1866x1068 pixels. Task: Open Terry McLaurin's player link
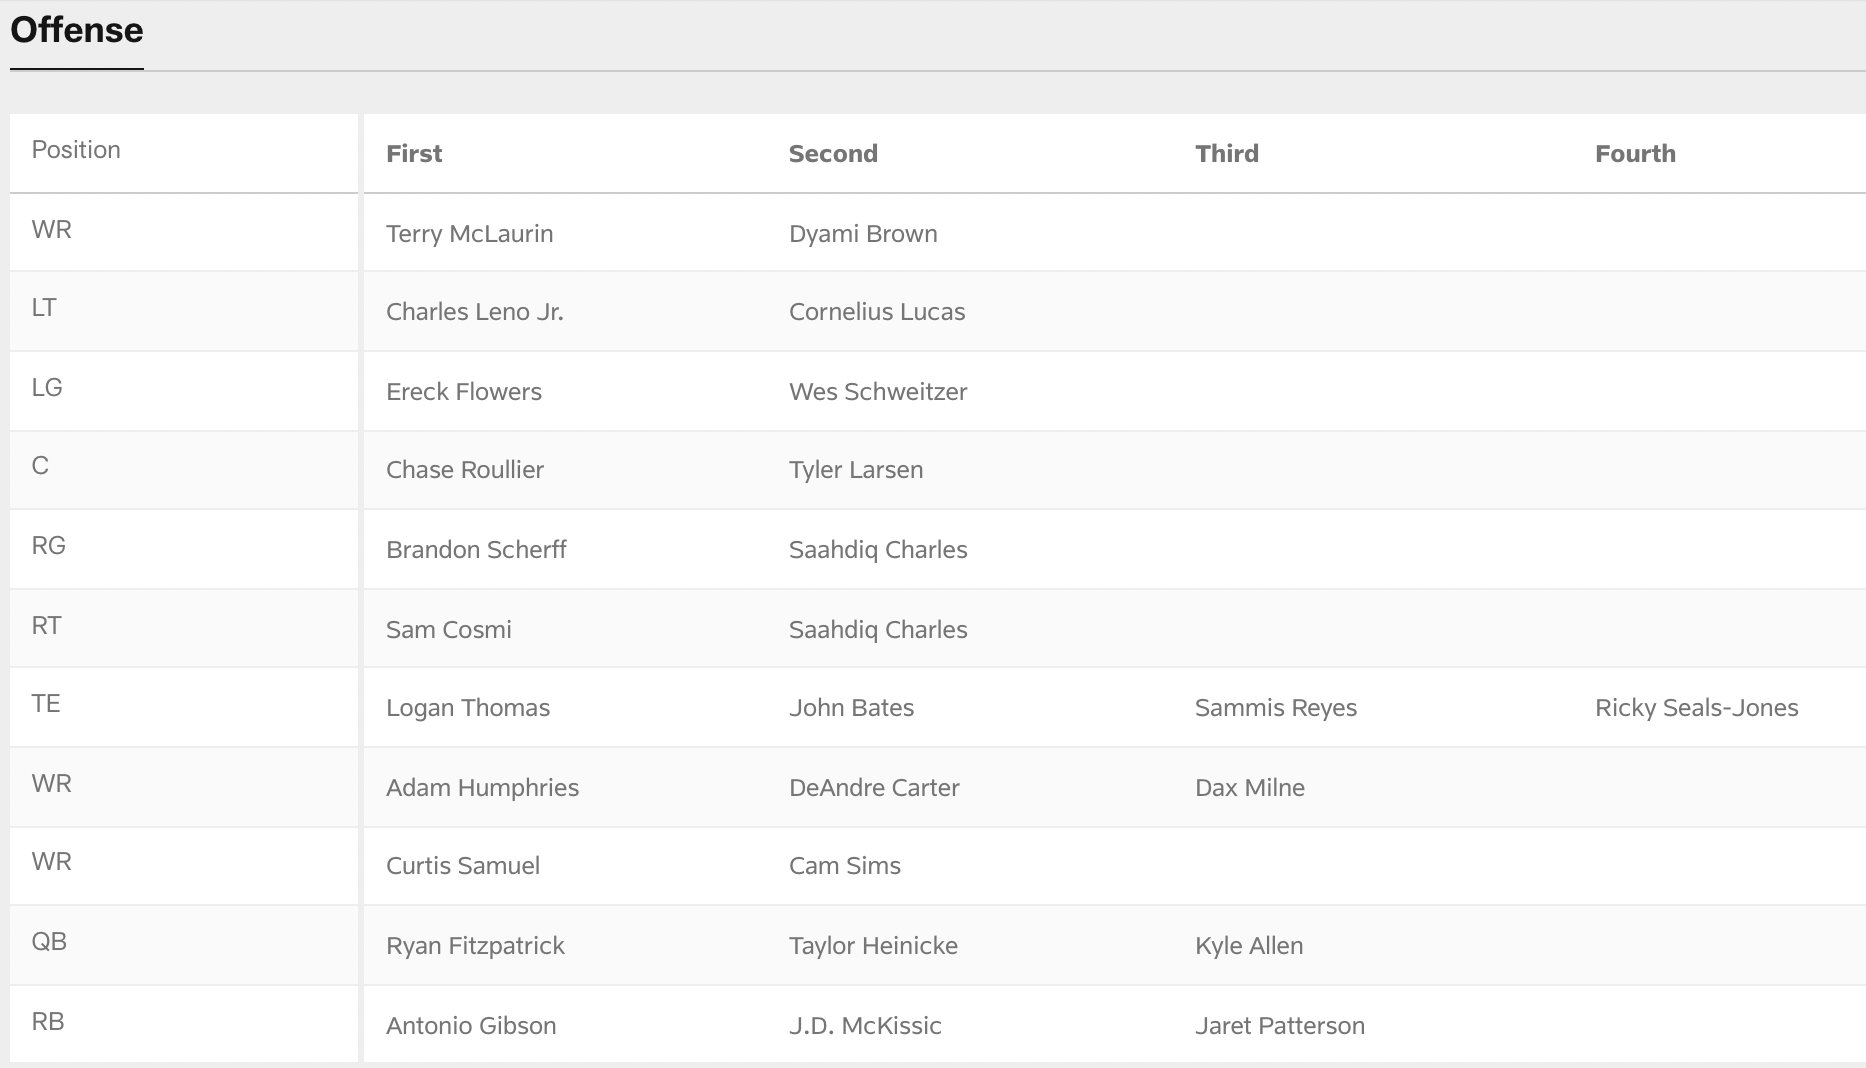point(469,234)
